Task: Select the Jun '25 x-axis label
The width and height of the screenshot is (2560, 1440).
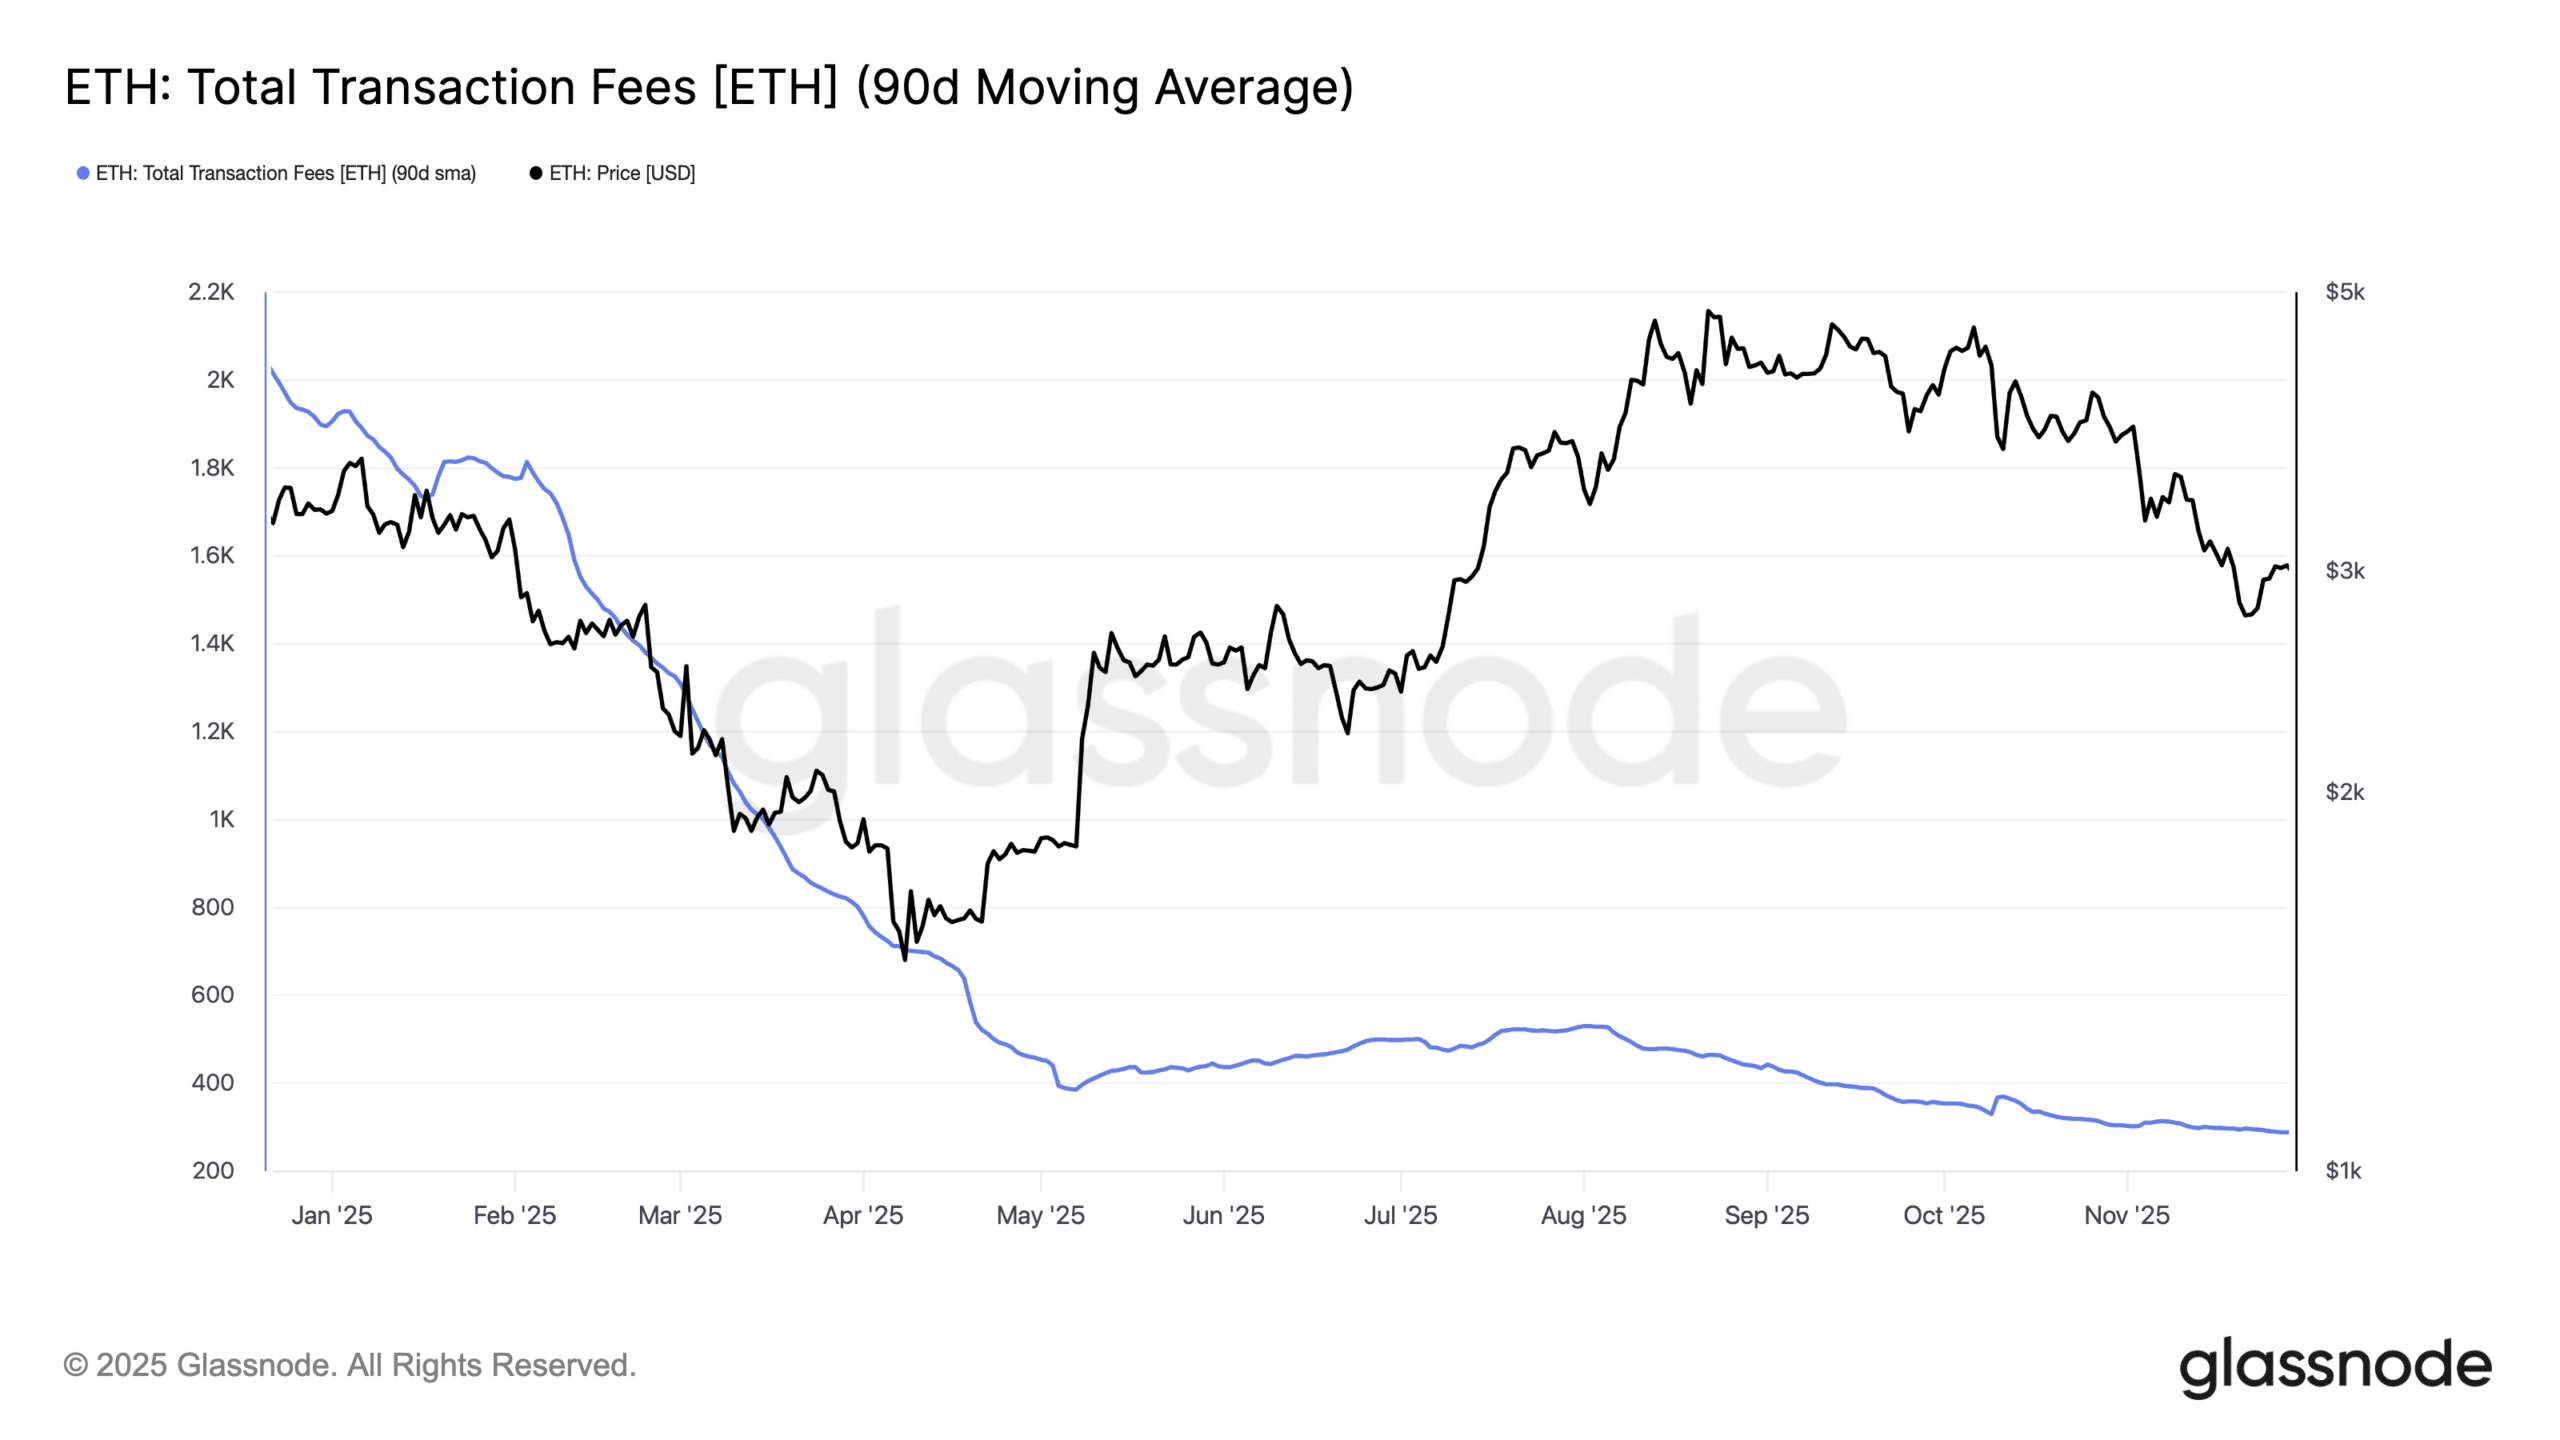Action: point(1223,1215)
